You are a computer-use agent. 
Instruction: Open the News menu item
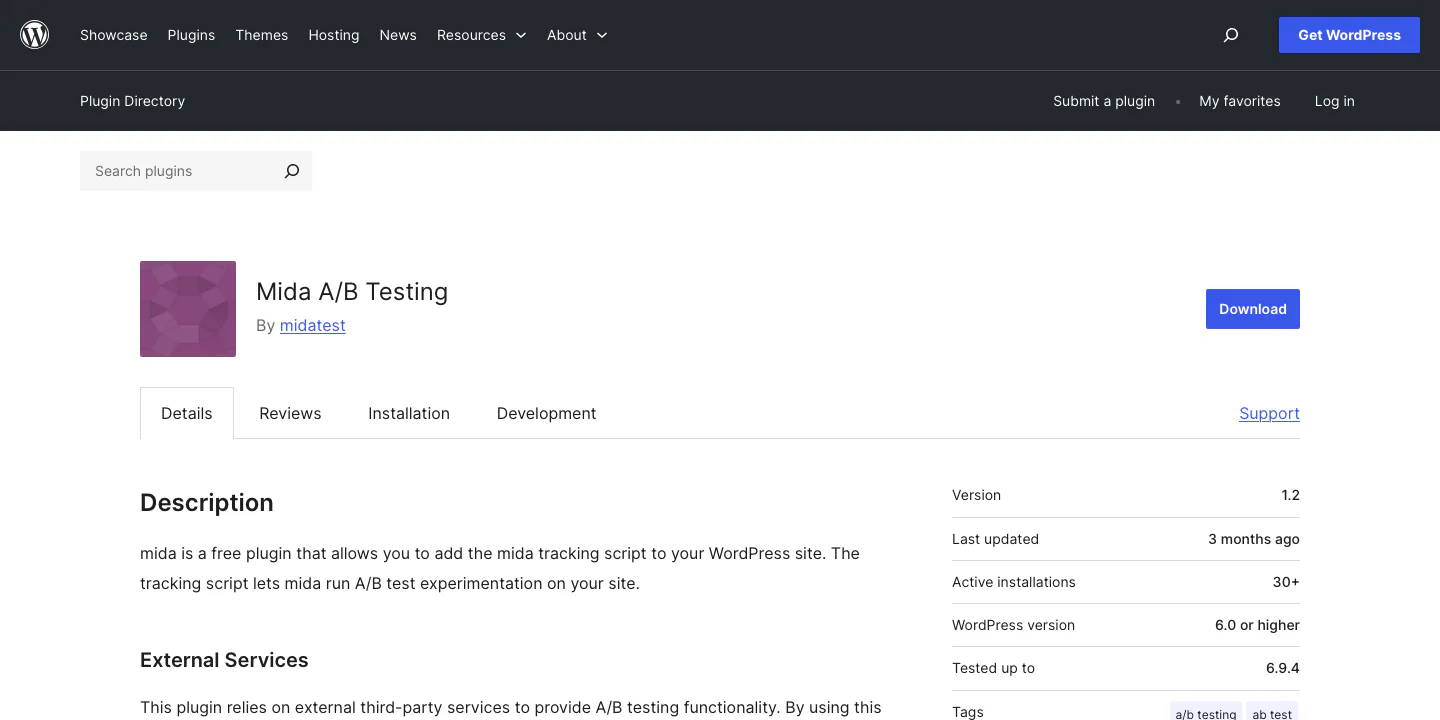pos(398,35)
